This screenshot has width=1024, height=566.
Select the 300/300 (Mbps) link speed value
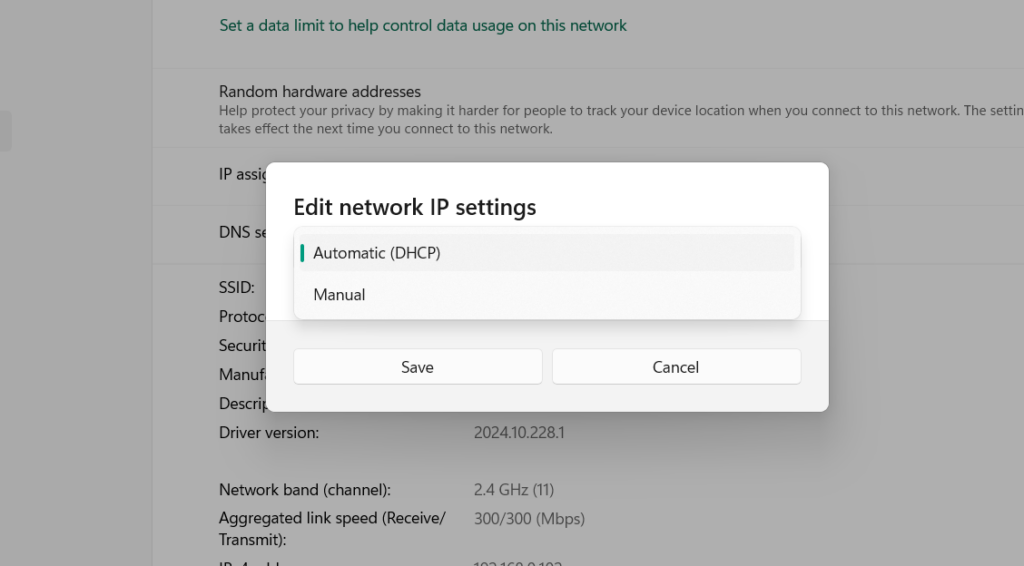click(529, 518)
